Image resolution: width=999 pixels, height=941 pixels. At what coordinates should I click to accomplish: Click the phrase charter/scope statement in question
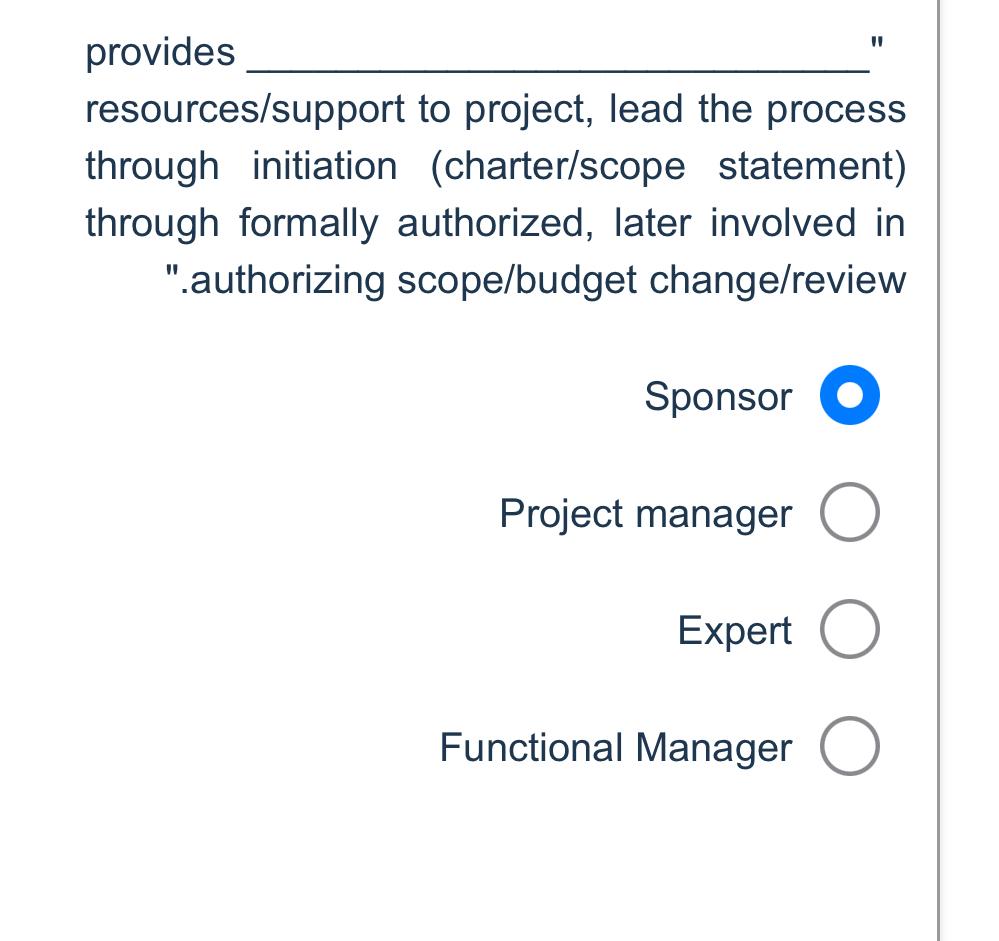(x=670, y=166)
